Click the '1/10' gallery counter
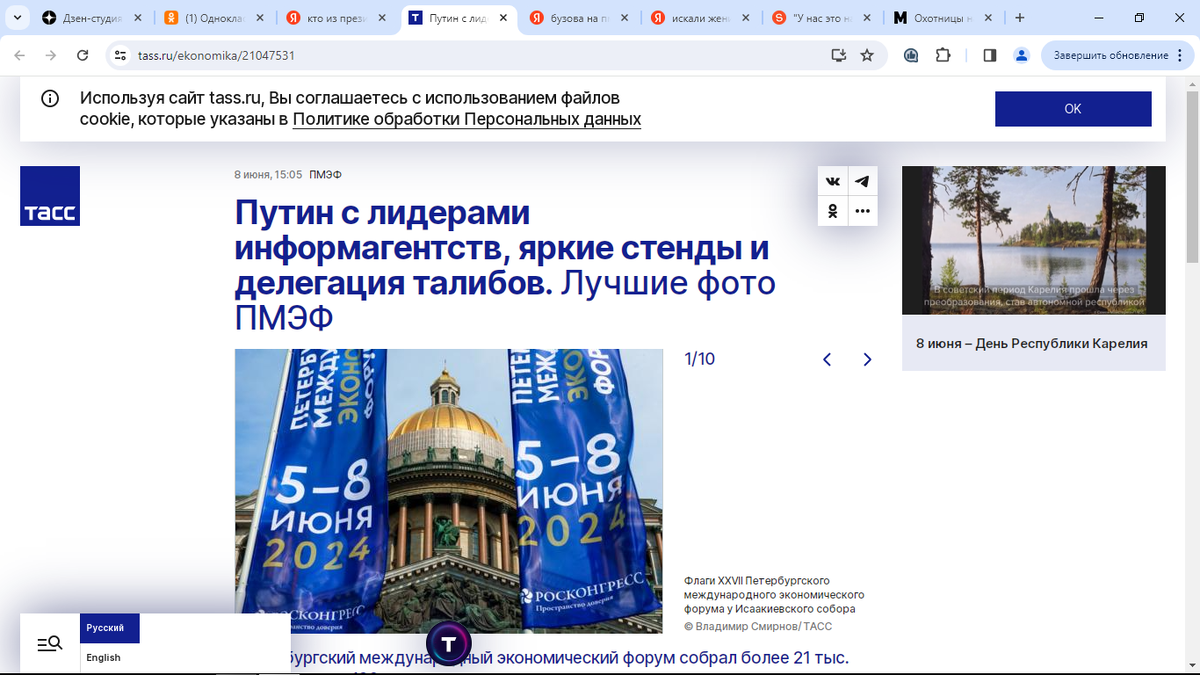Image resolution: width=1200 pixels, height=675 pixels. [x=700, y=360]
